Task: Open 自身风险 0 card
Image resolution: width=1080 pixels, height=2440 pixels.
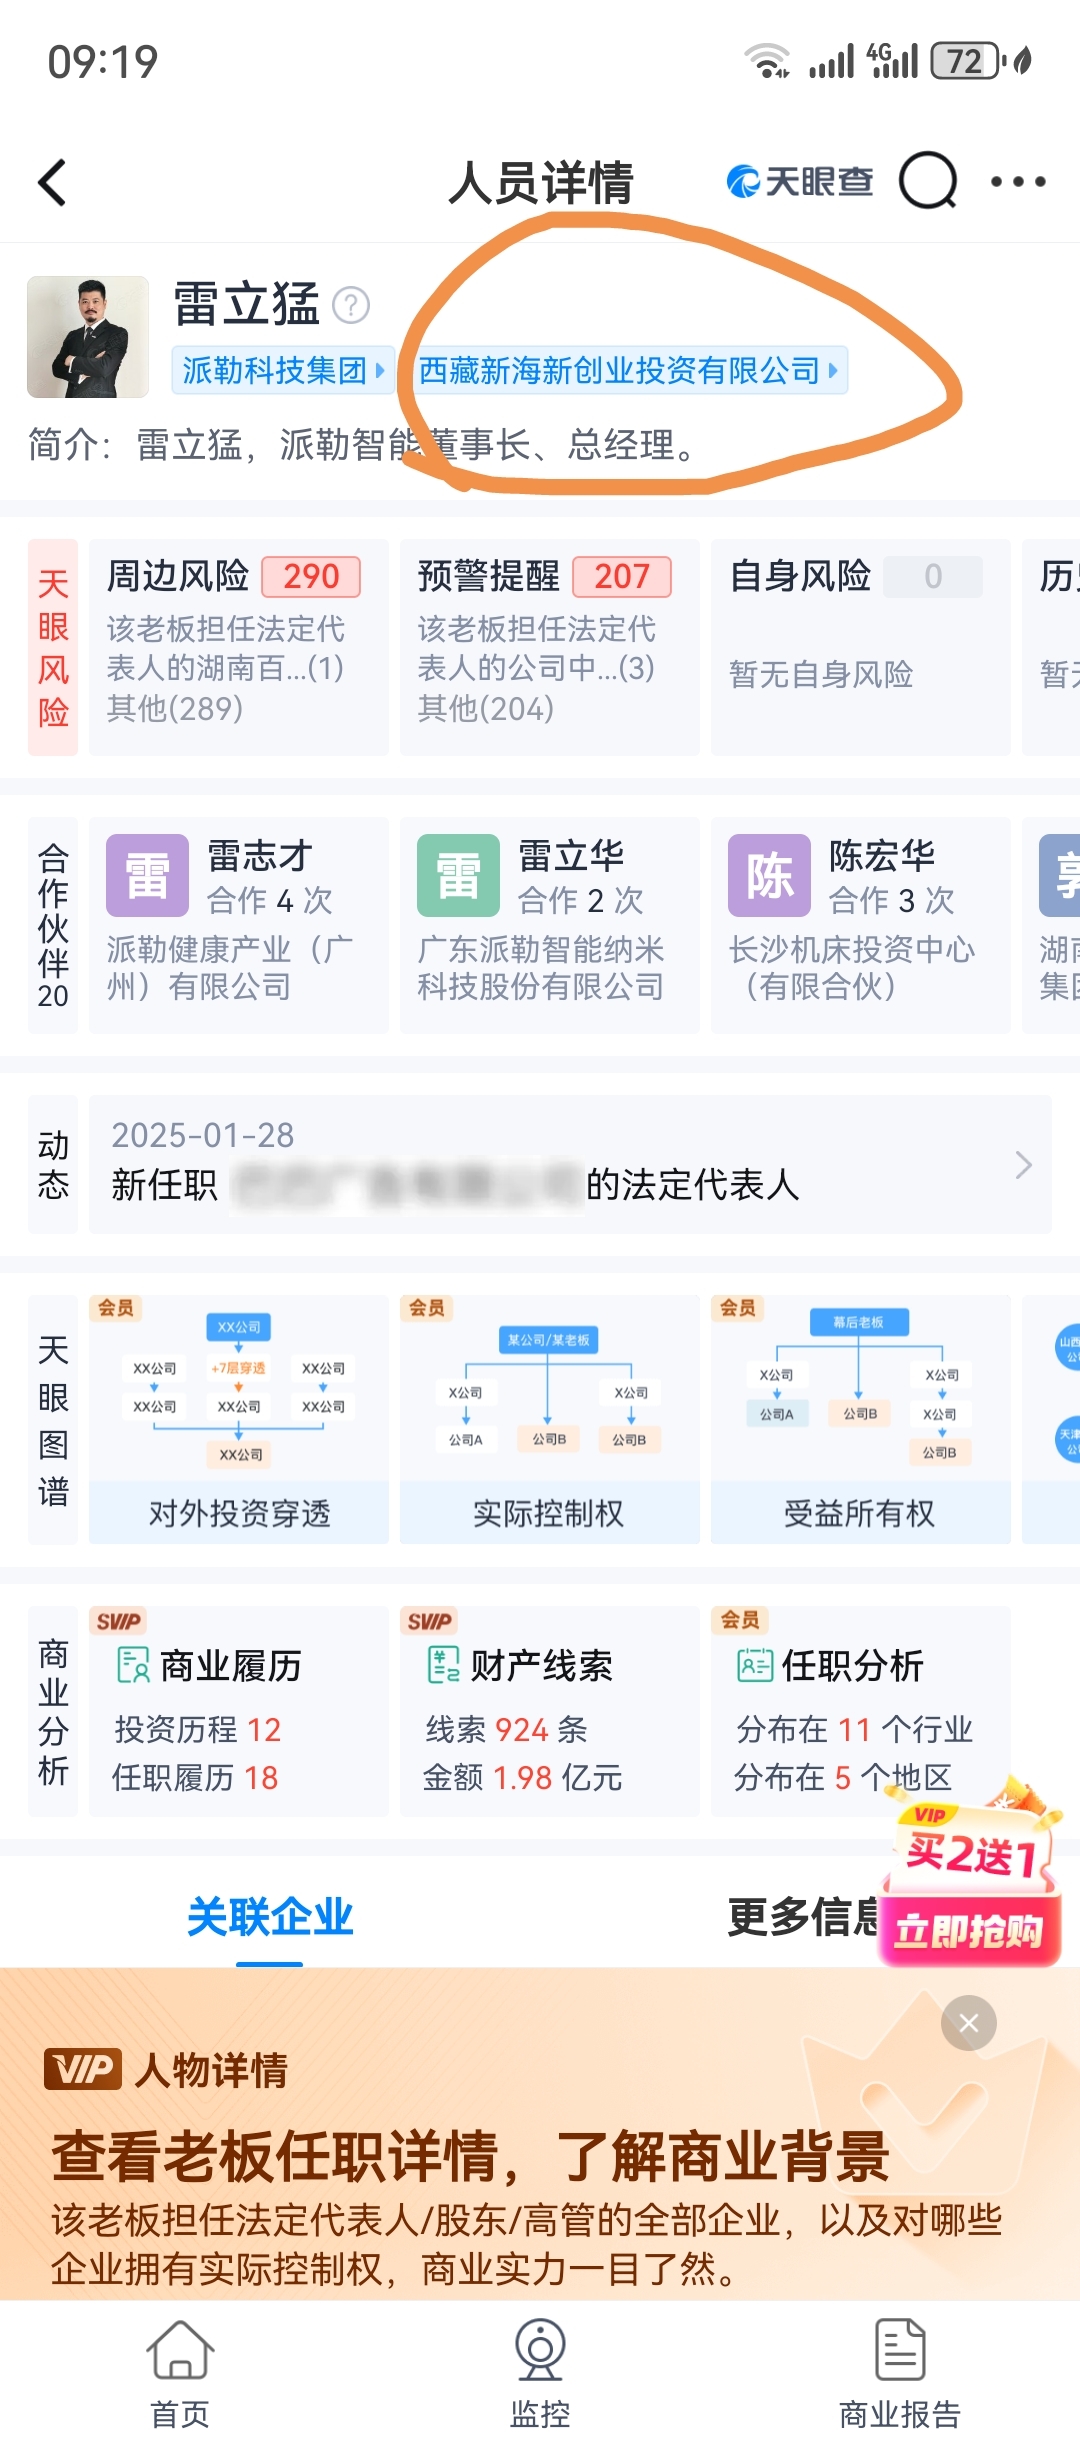Action: (861, 647)
